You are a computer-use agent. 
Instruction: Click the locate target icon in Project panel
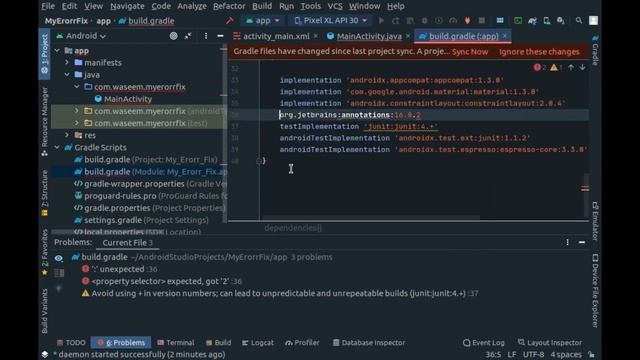(x=173, y=36)
